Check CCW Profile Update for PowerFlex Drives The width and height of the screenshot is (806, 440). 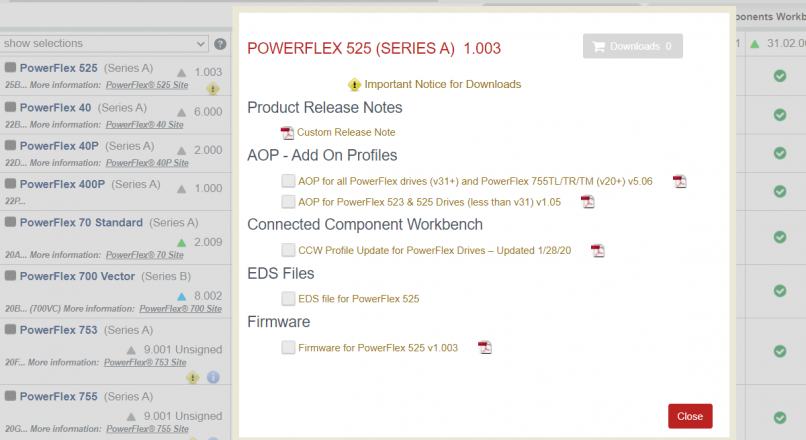pos(288,250)
